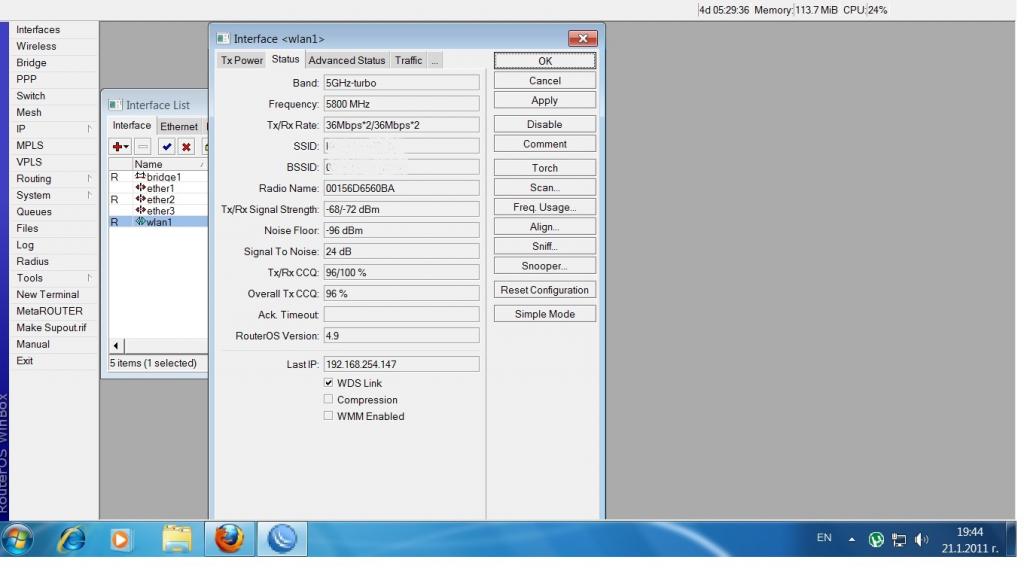Click the Torch button

tap(545, 168)
